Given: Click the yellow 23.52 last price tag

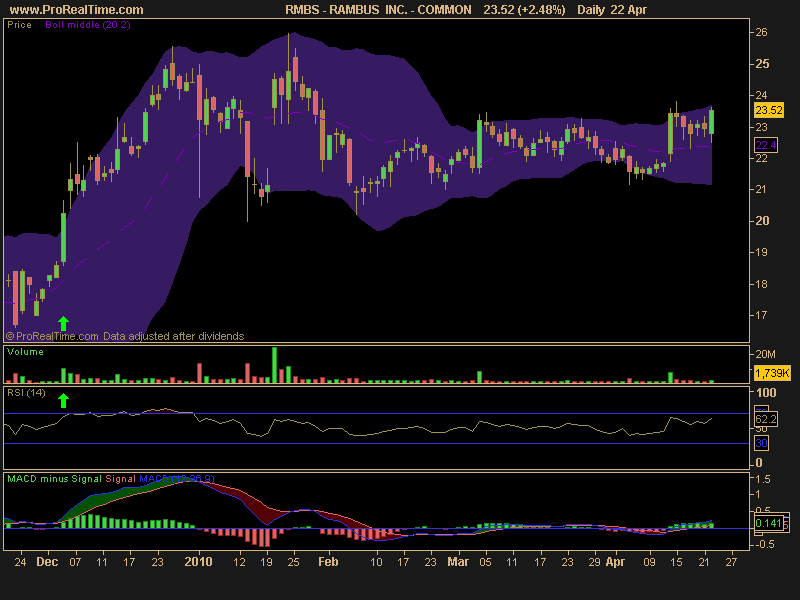Looking at the screenshot, I should pos(769,110).
